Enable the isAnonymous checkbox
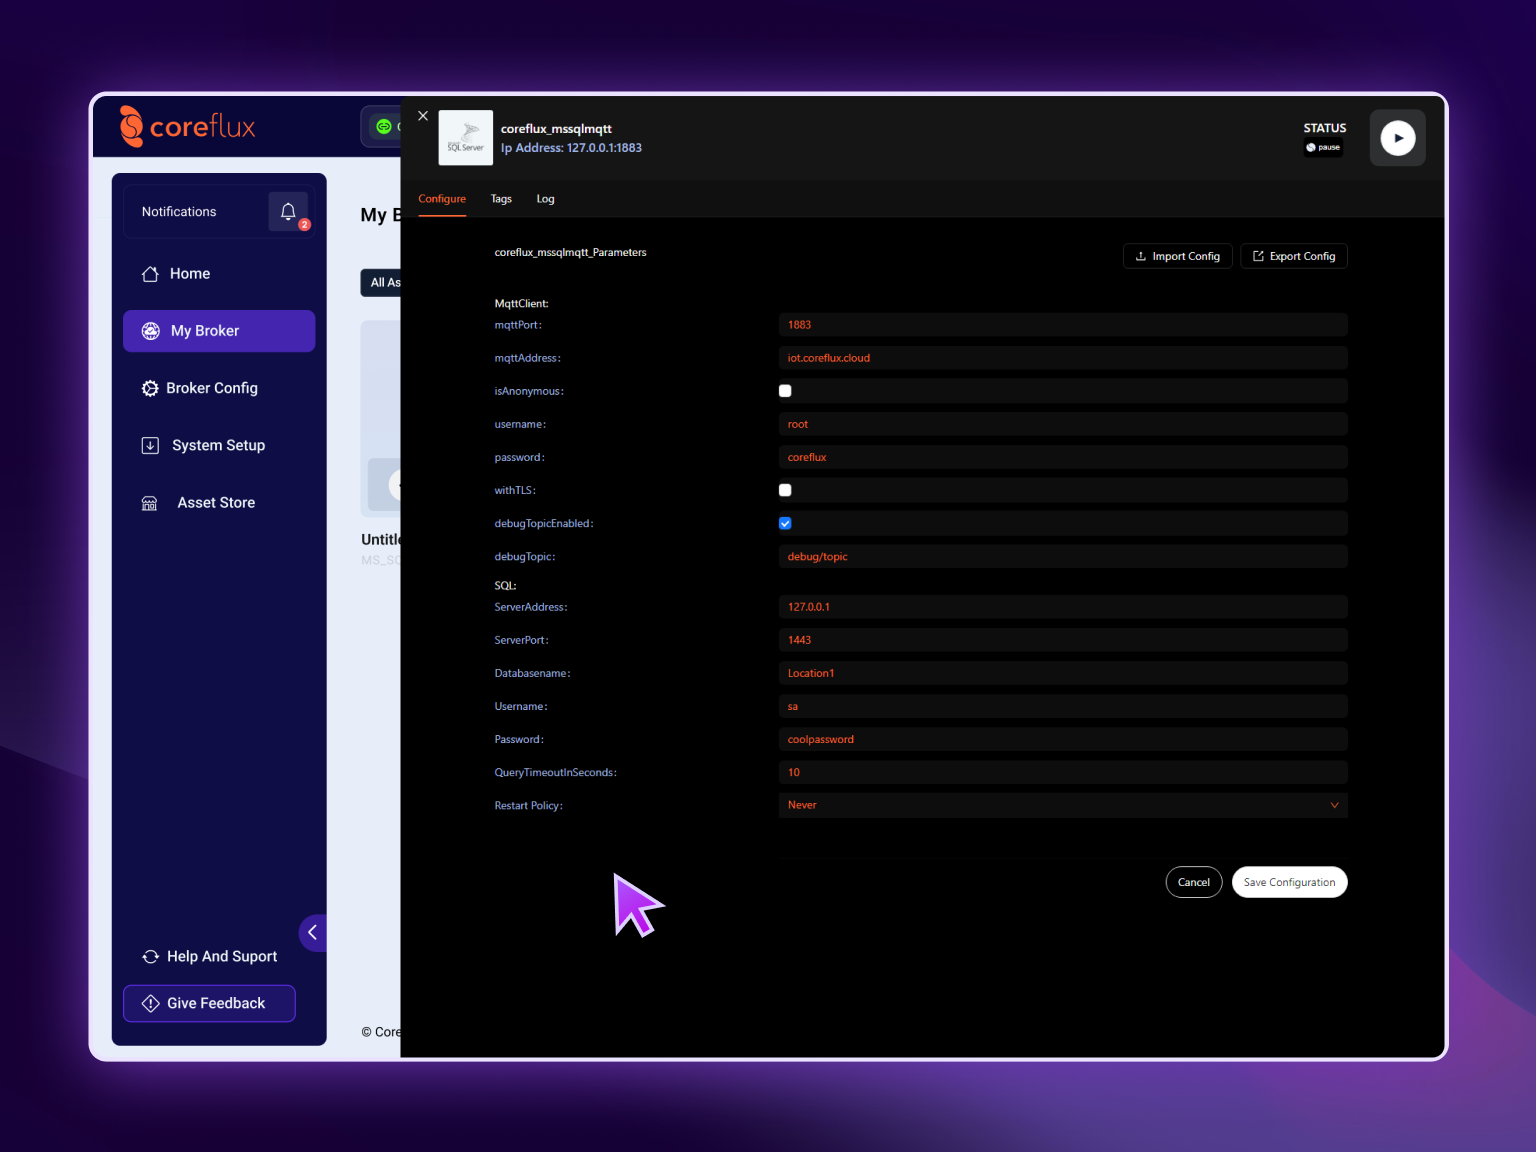Screen dimensions: 1536x1152 [x=785, y=391]
